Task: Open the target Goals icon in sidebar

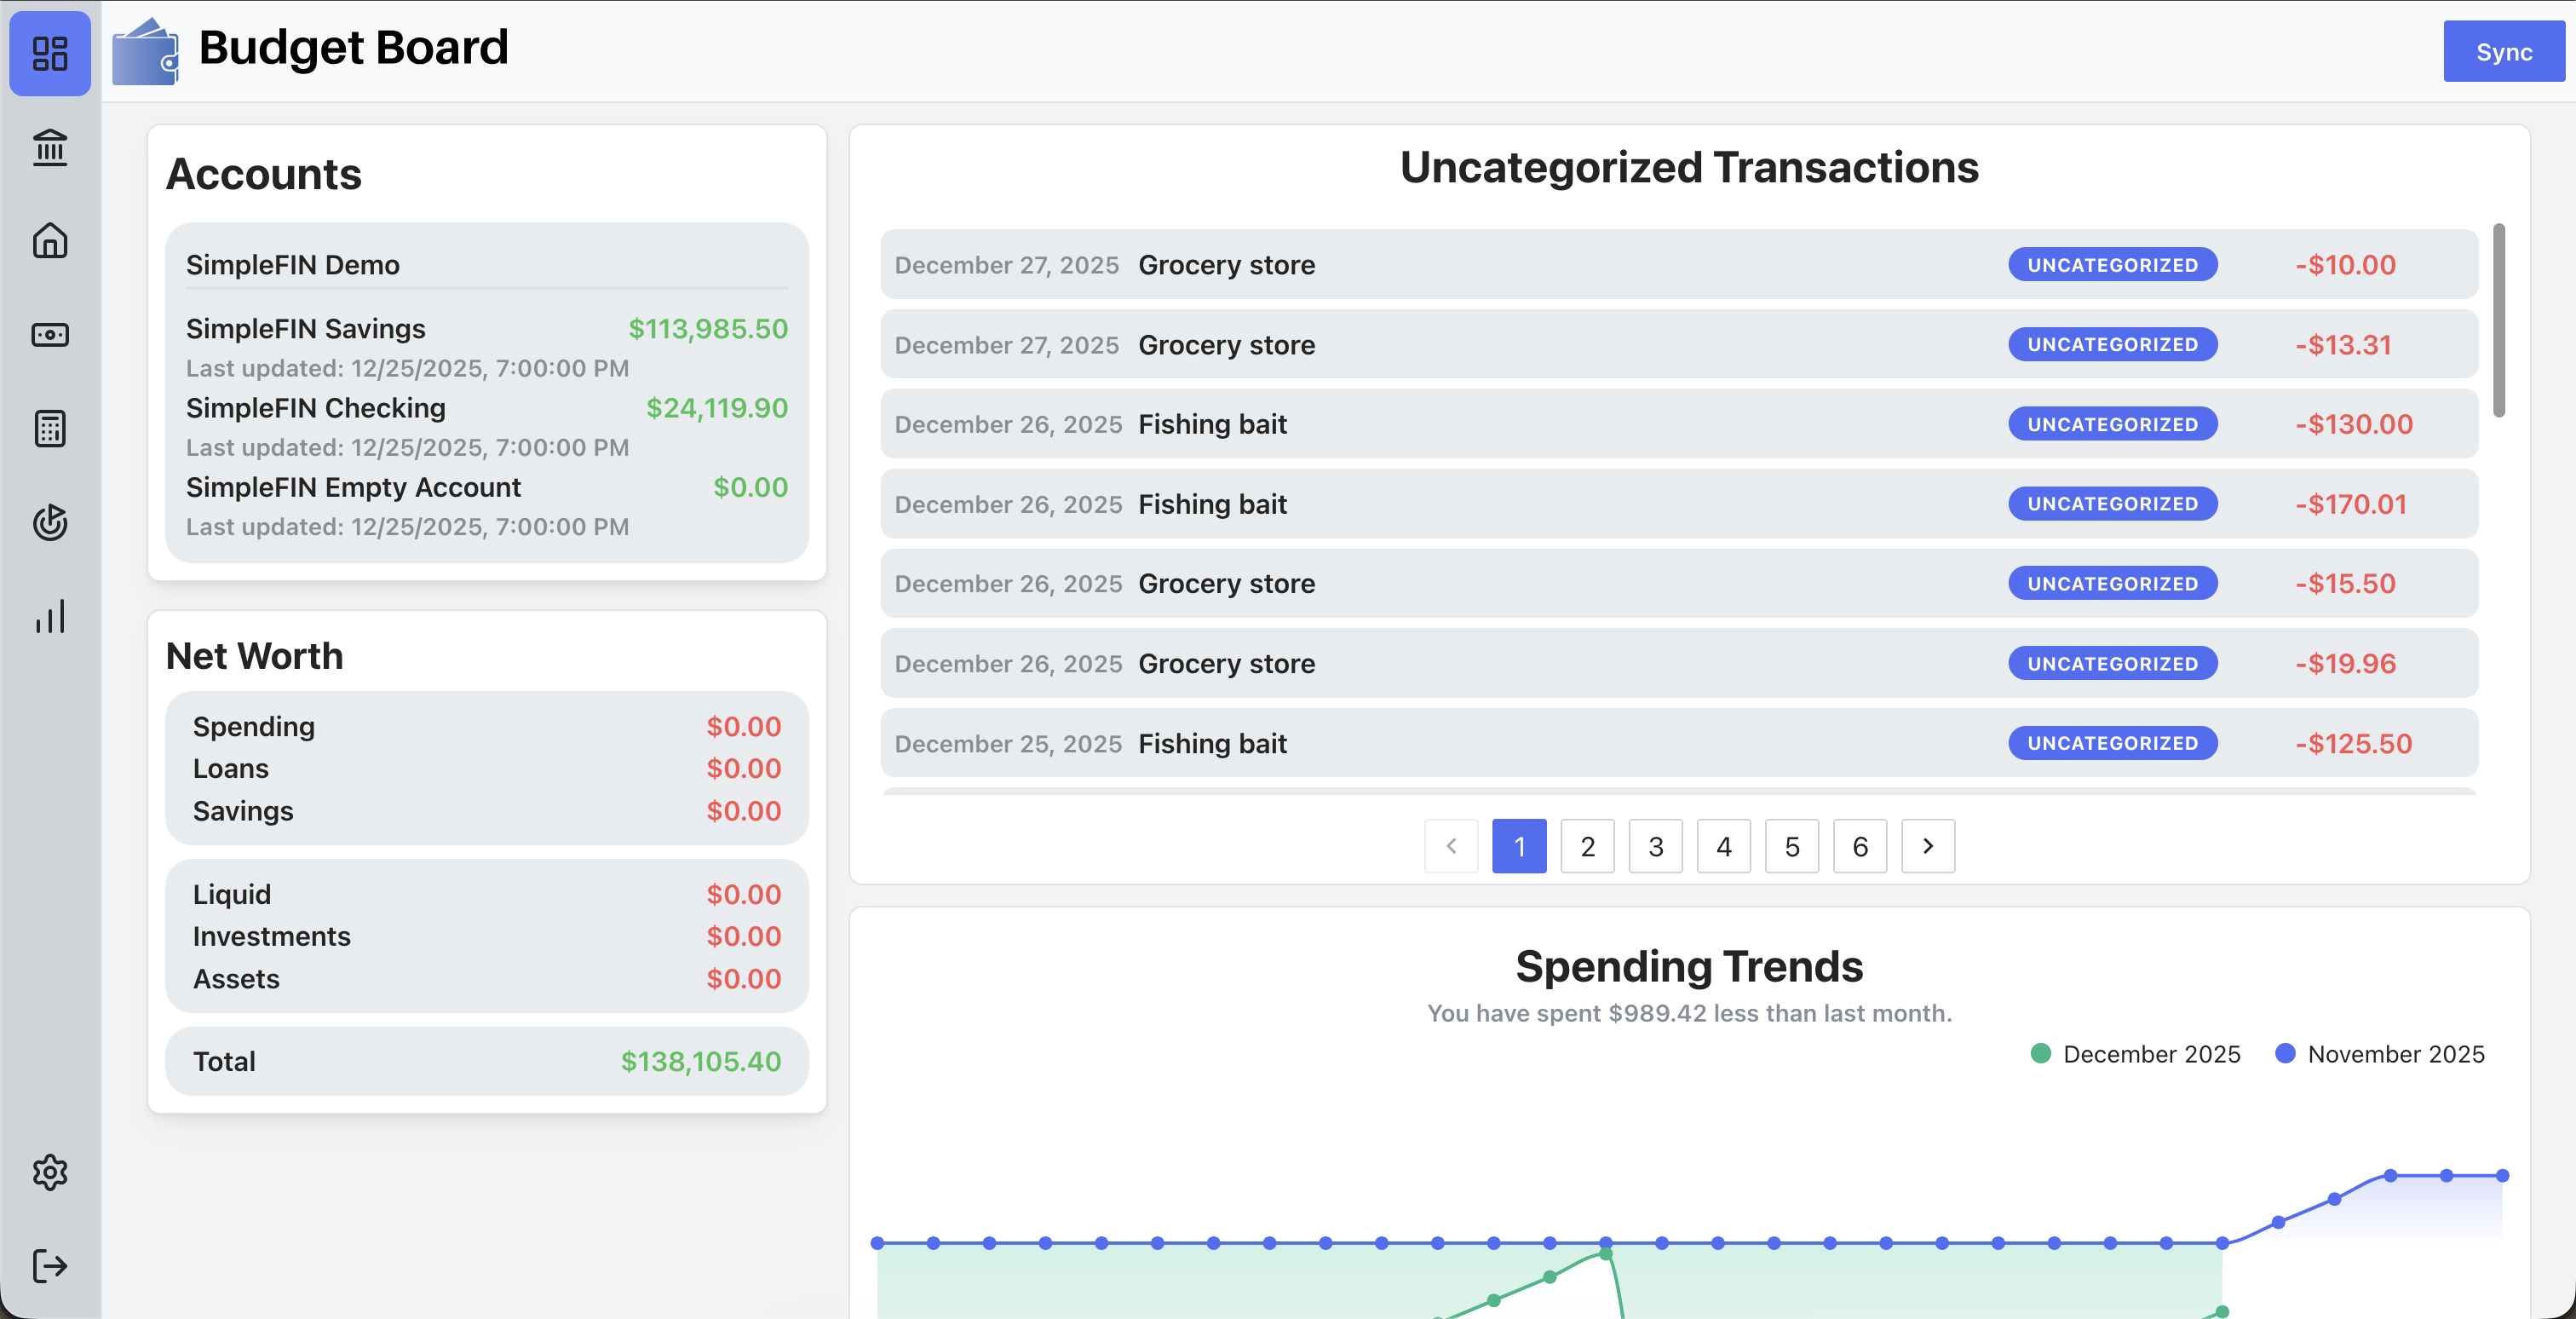Action: pos(50,522)
